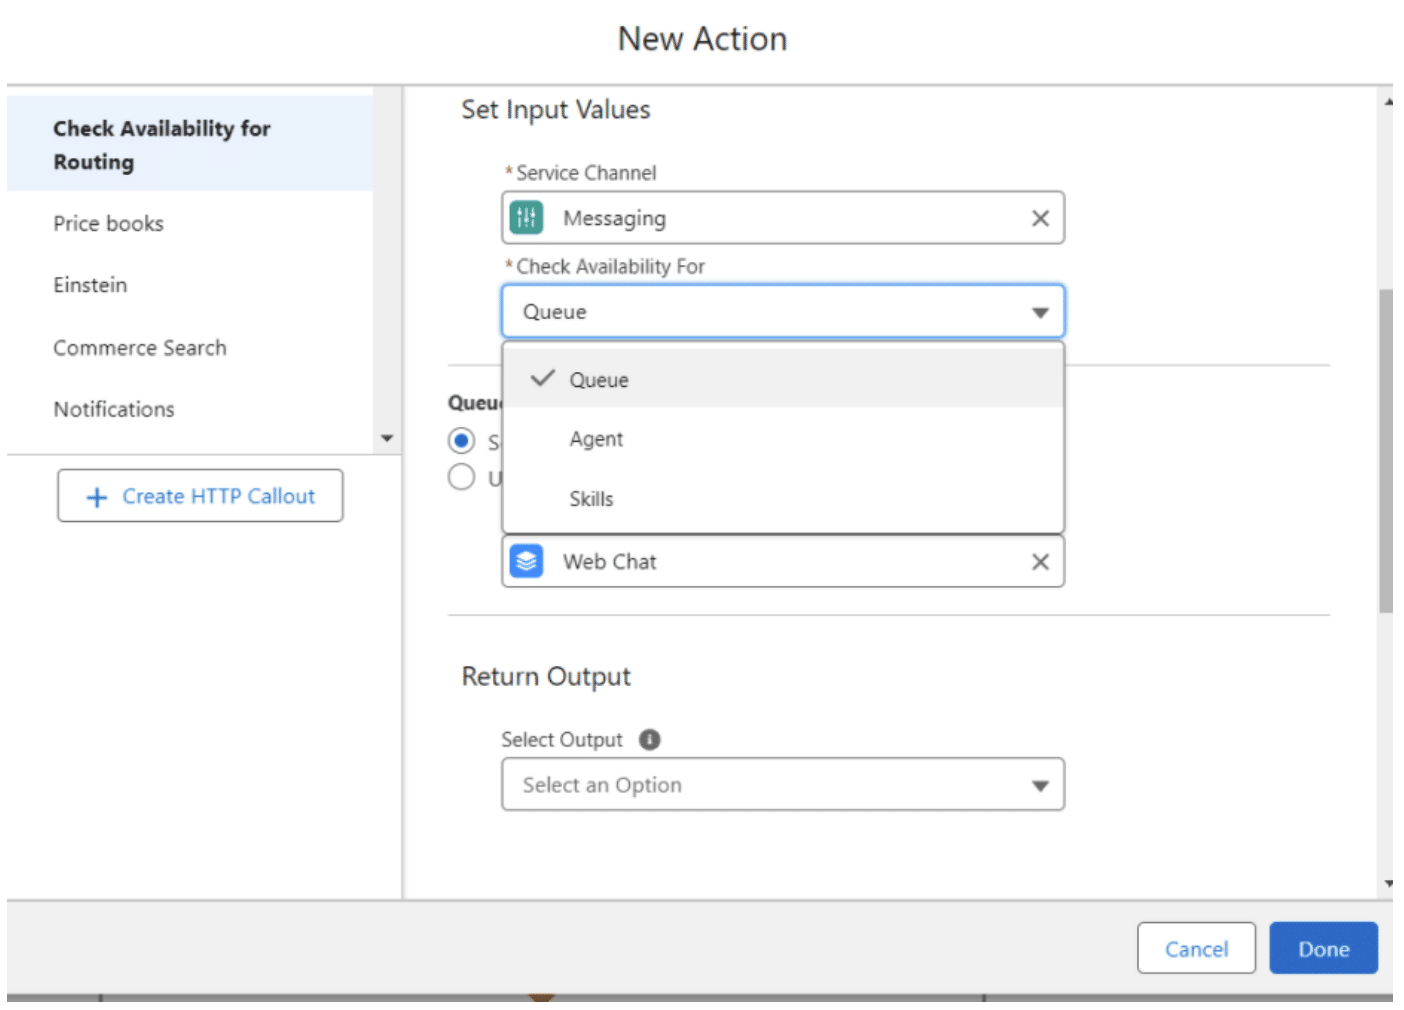Viewport: 1404px width, 1010px height.
Task: Click the sidebar scroll-down arrow
Action: pos(388,438)
